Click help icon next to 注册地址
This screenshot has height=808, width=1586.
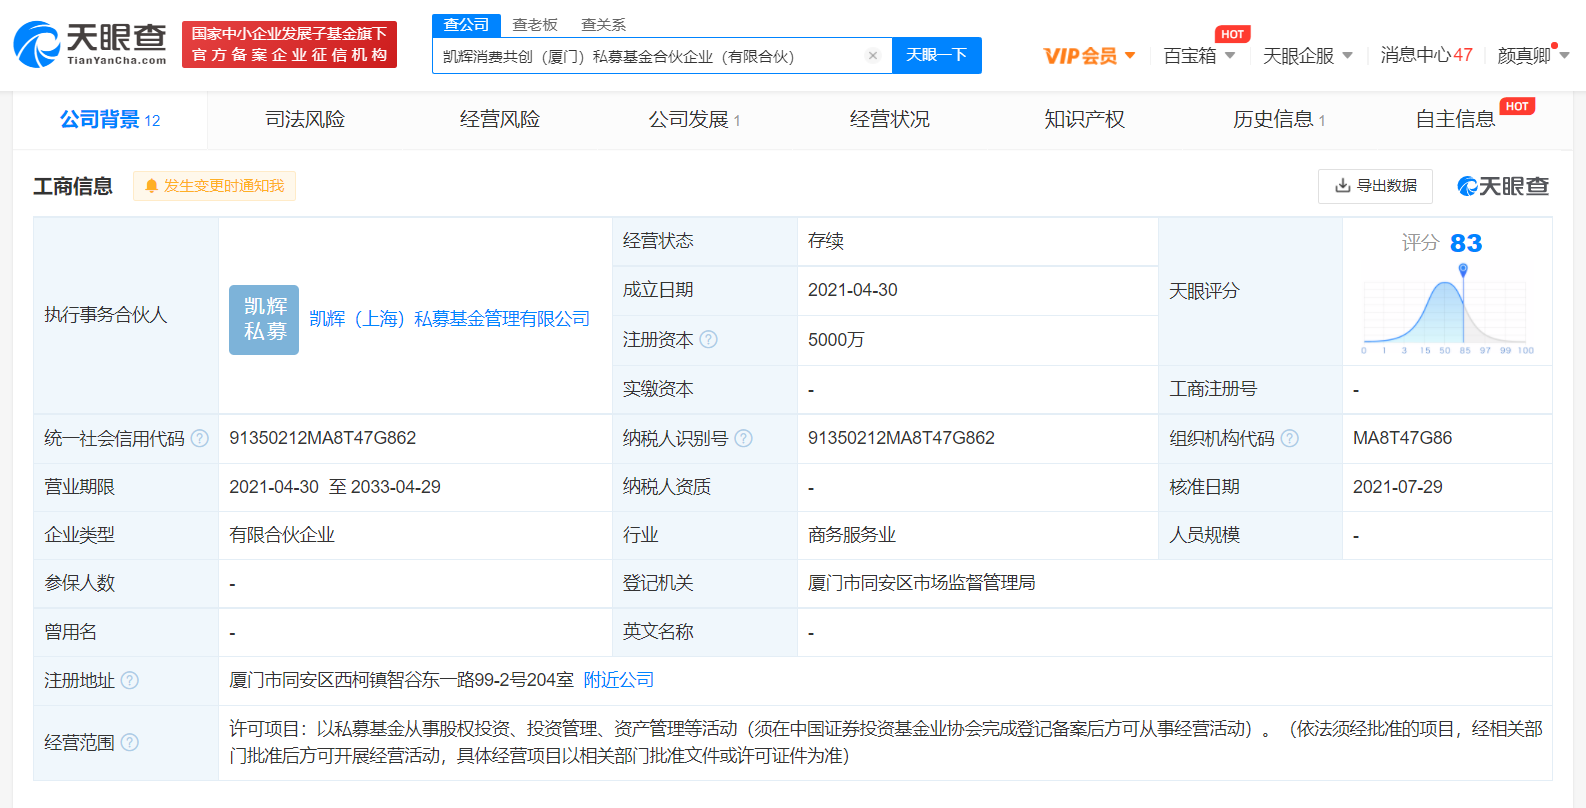(x=130, y=680)
